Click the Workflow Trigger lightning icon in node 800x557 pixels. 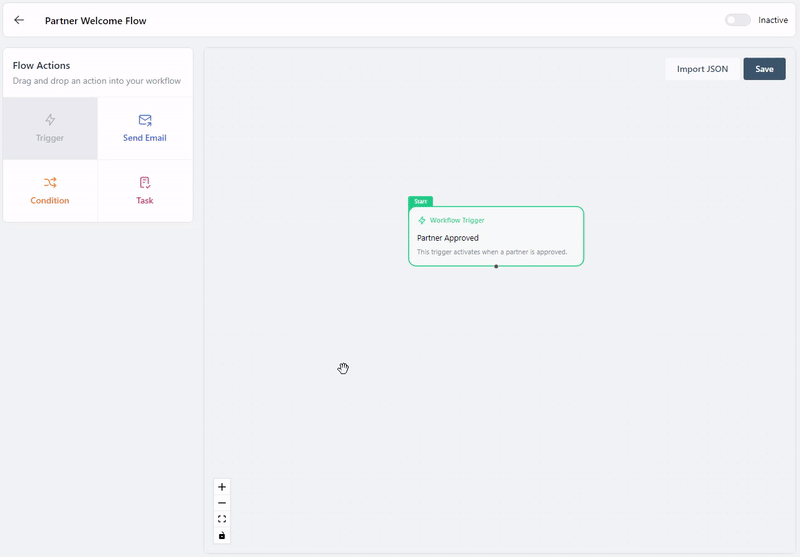tap(422, 220)
